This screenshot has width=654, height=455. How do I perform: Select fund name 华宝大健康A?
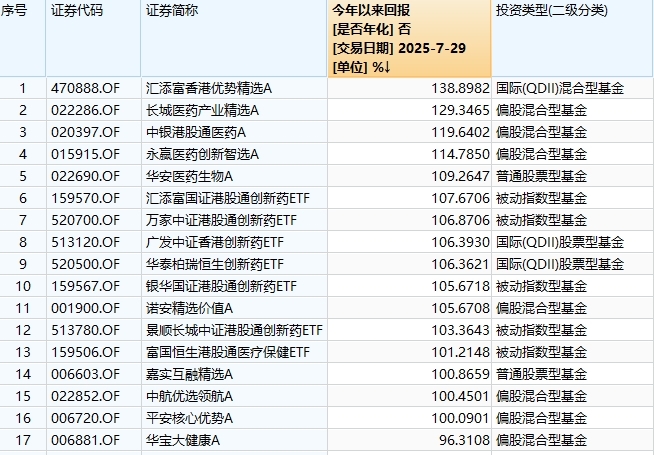pyautogui.click(x=183, y=440)
